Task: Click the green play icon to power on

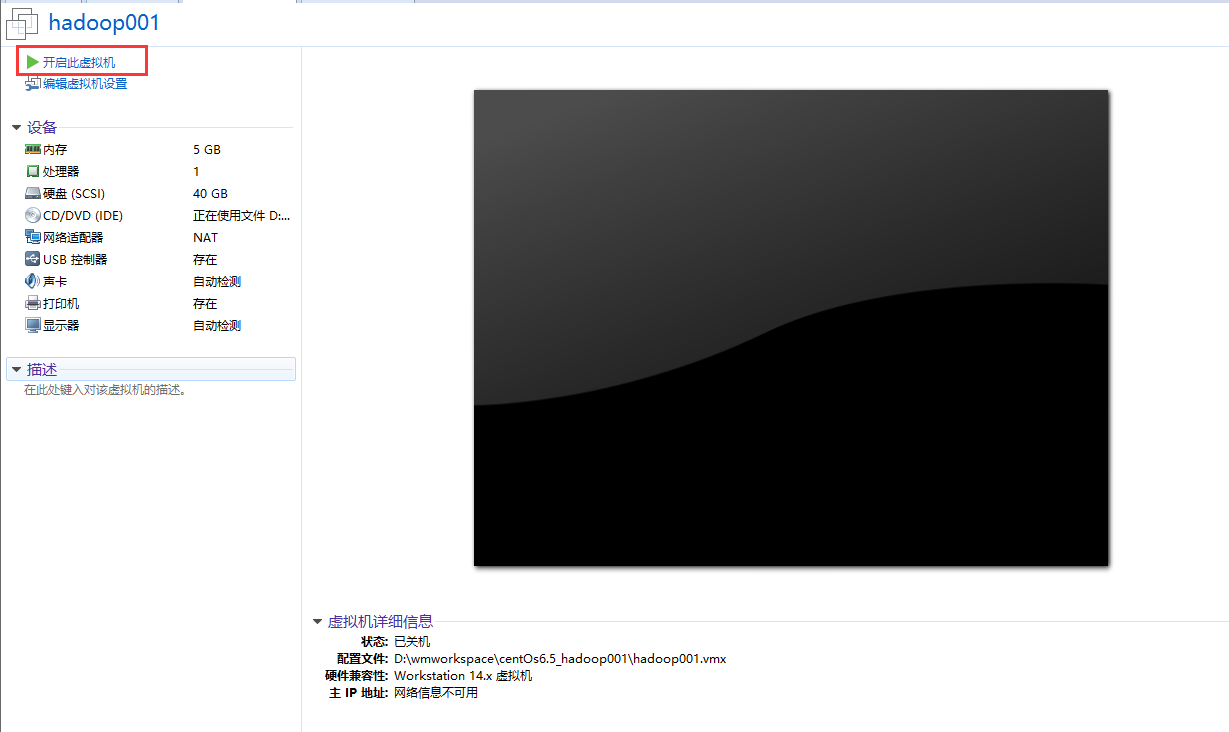Action: pos(33,62)
